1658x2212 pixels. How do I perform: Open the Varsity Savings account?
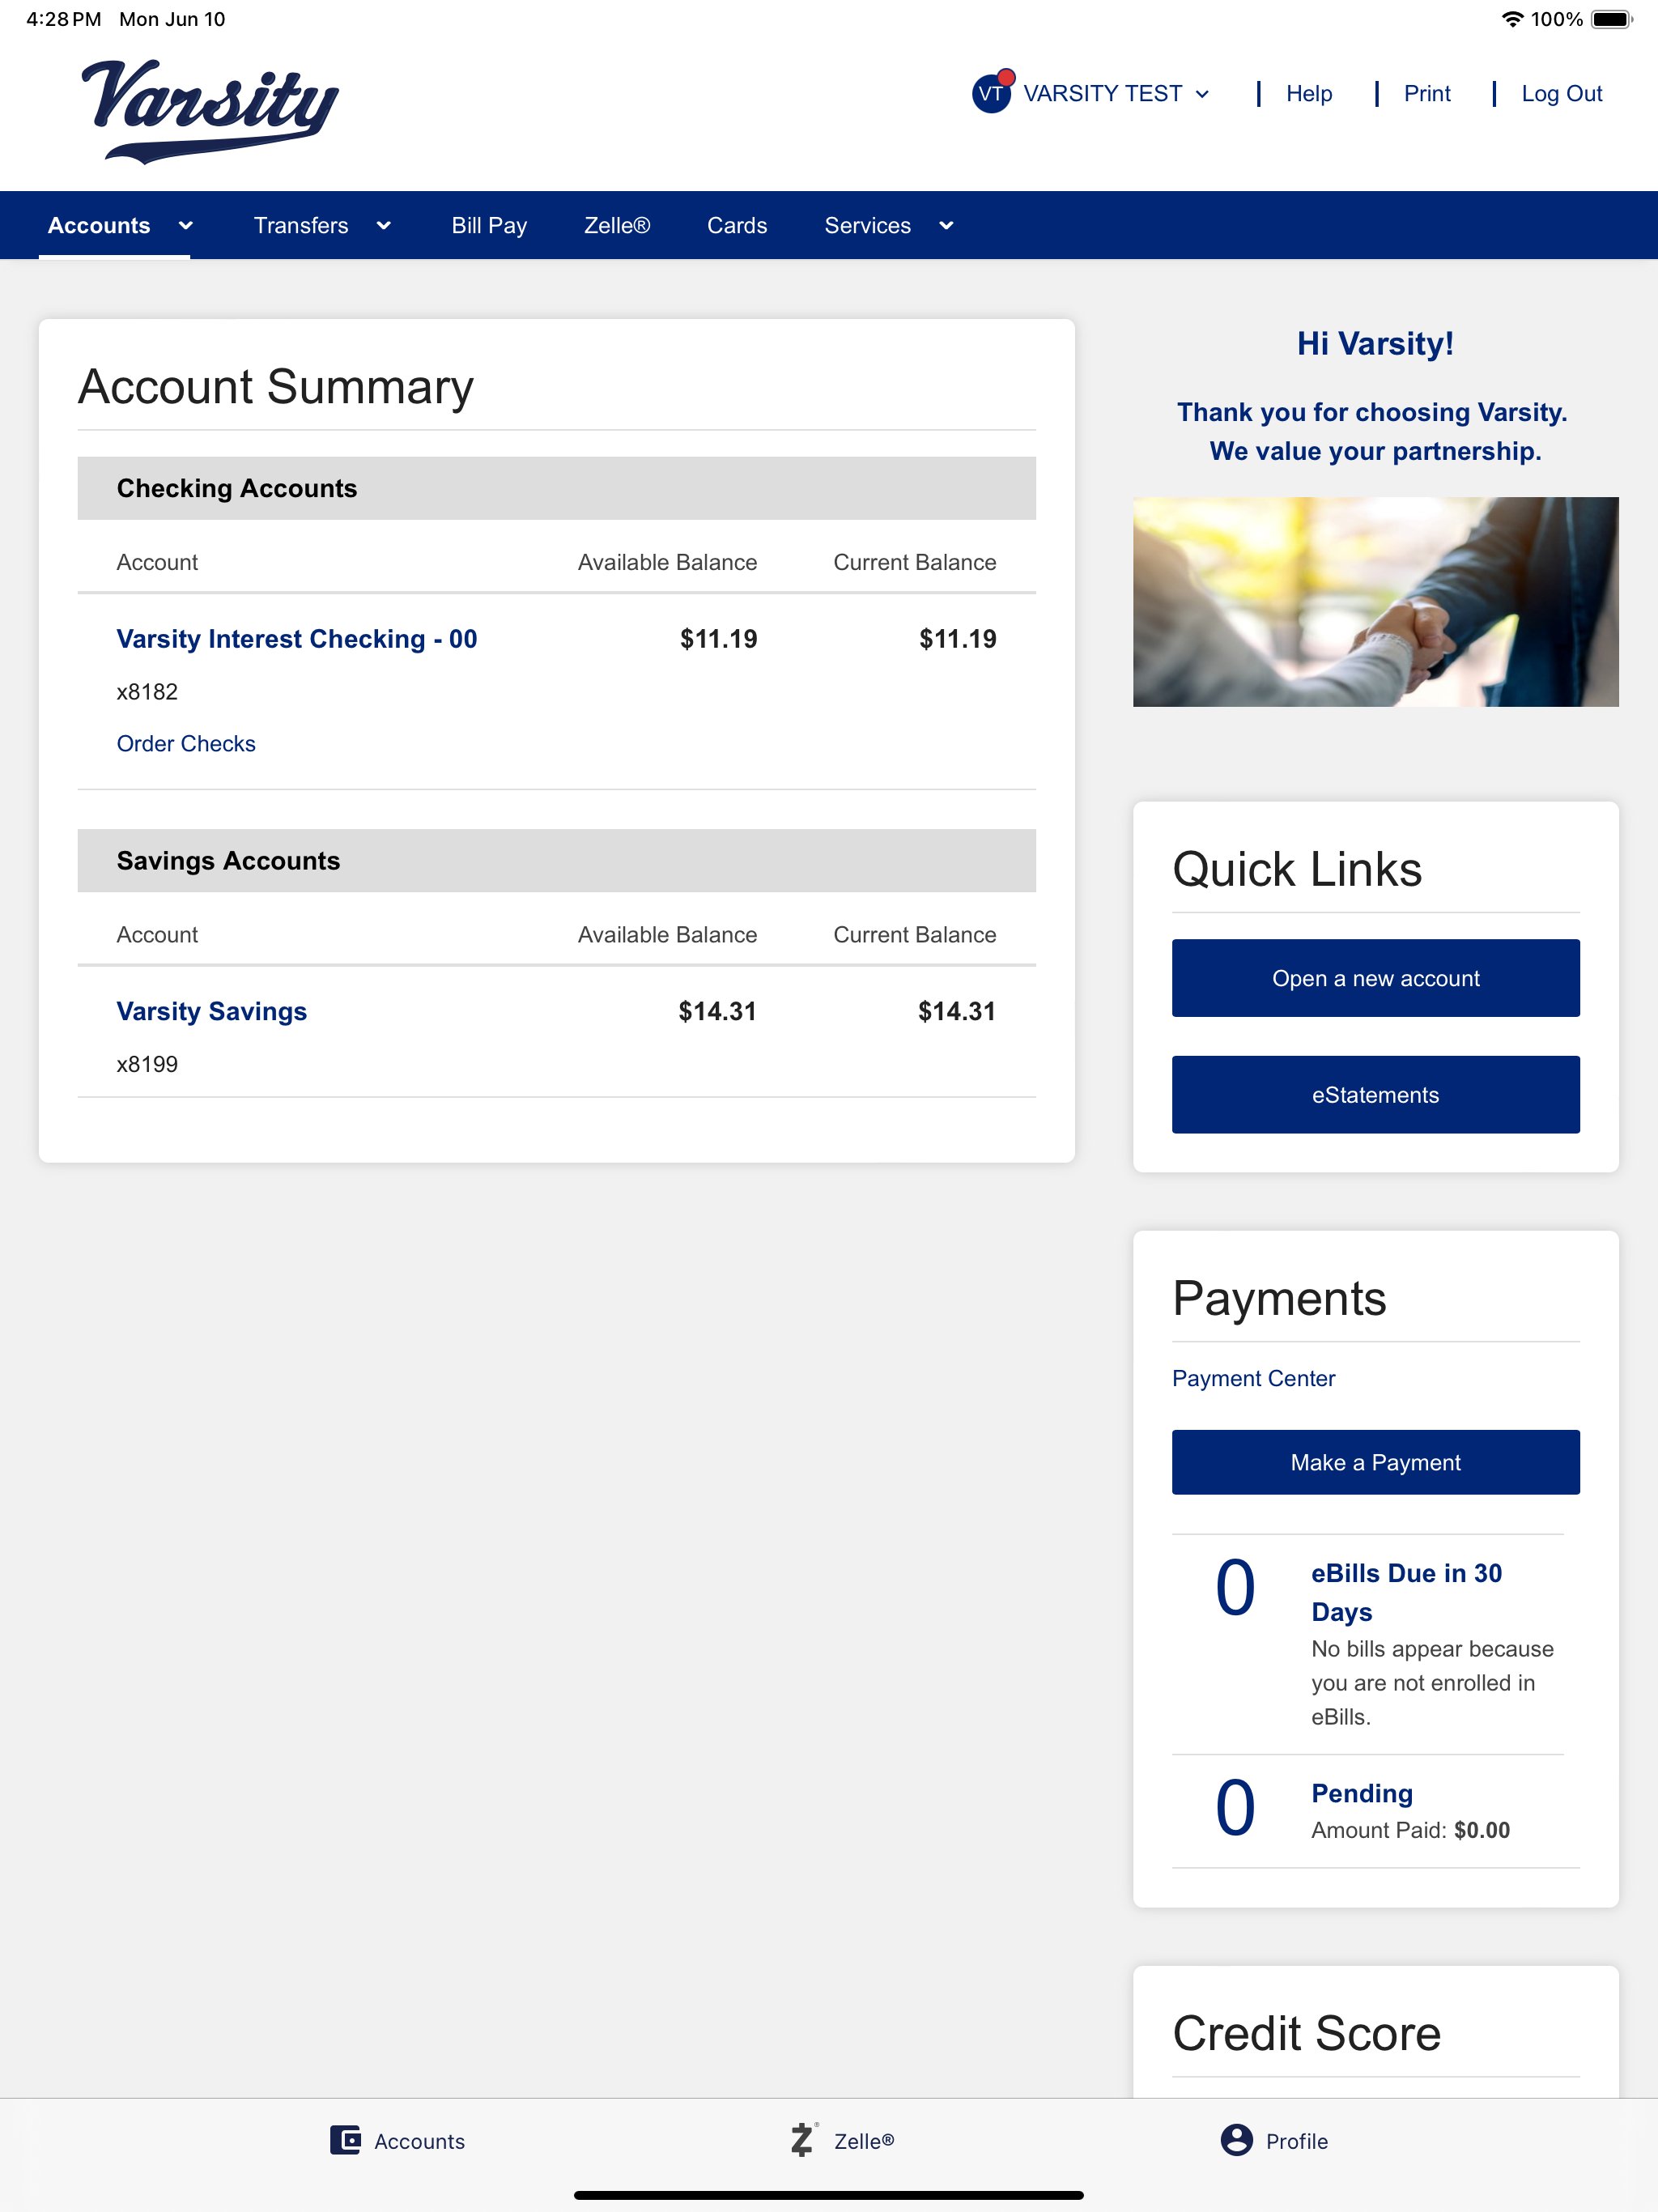click(212, 1011)
